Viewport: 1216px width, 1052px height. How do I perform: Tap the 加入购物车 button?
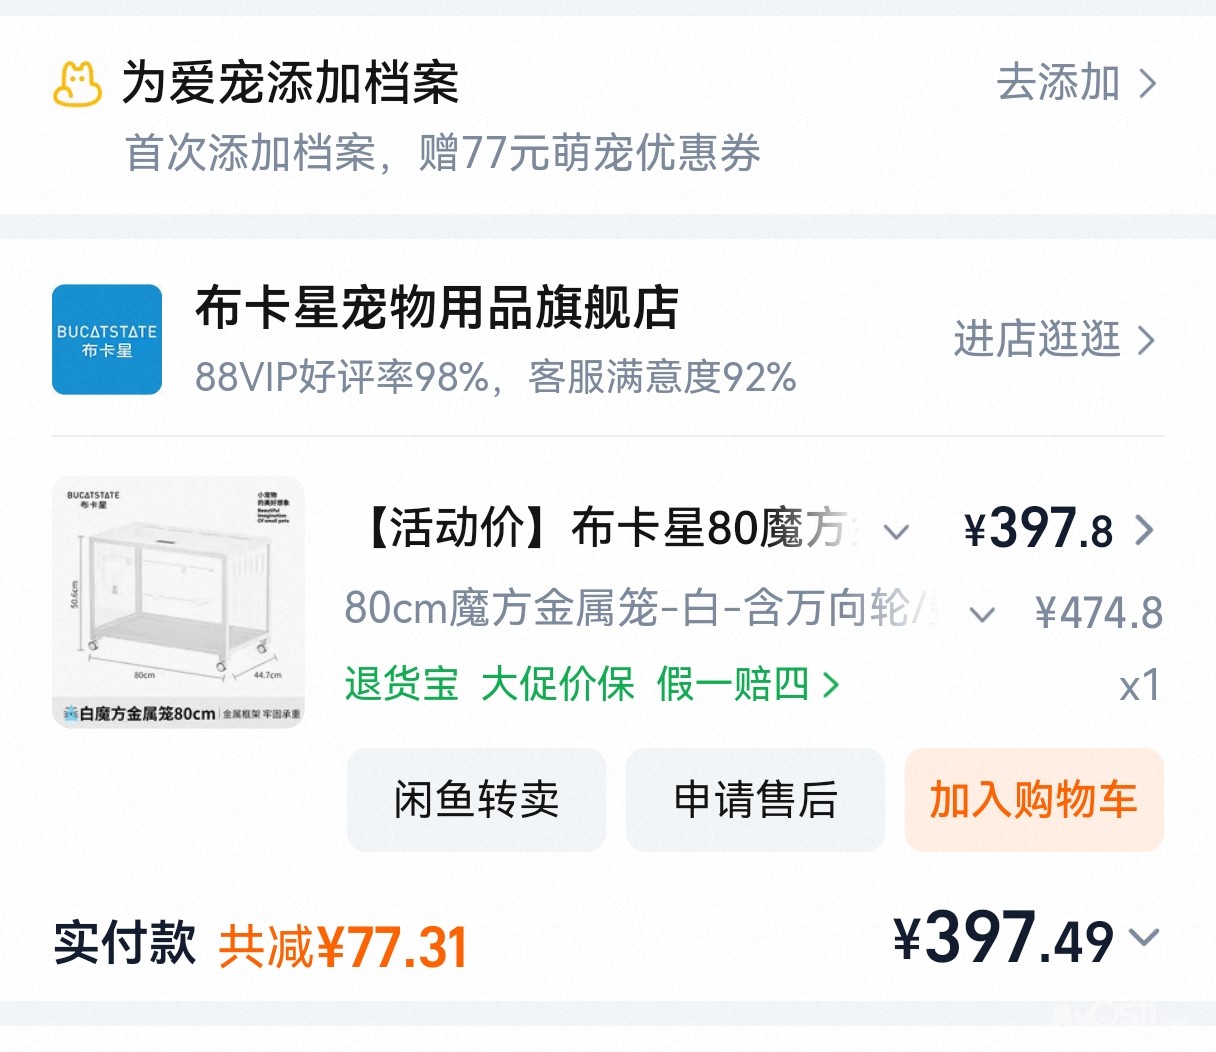[1034, 800]
